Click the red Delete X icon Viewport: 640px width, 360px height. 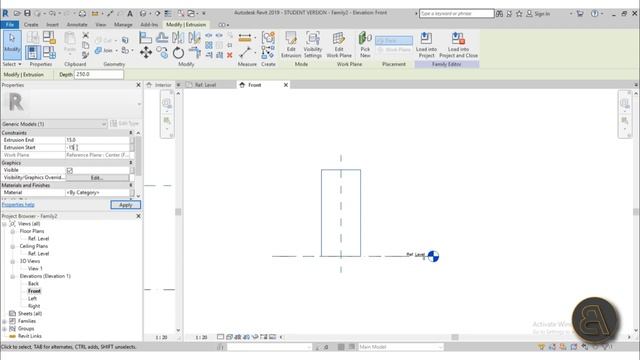(229, 55)
